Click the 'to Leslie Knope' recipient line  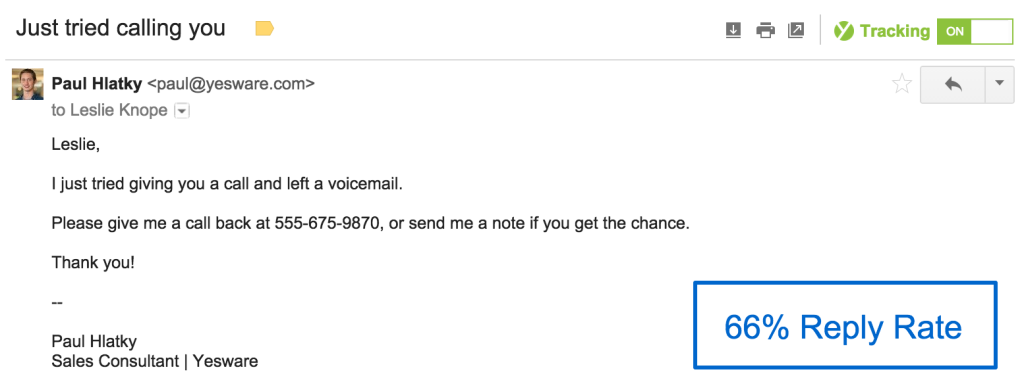110,111
